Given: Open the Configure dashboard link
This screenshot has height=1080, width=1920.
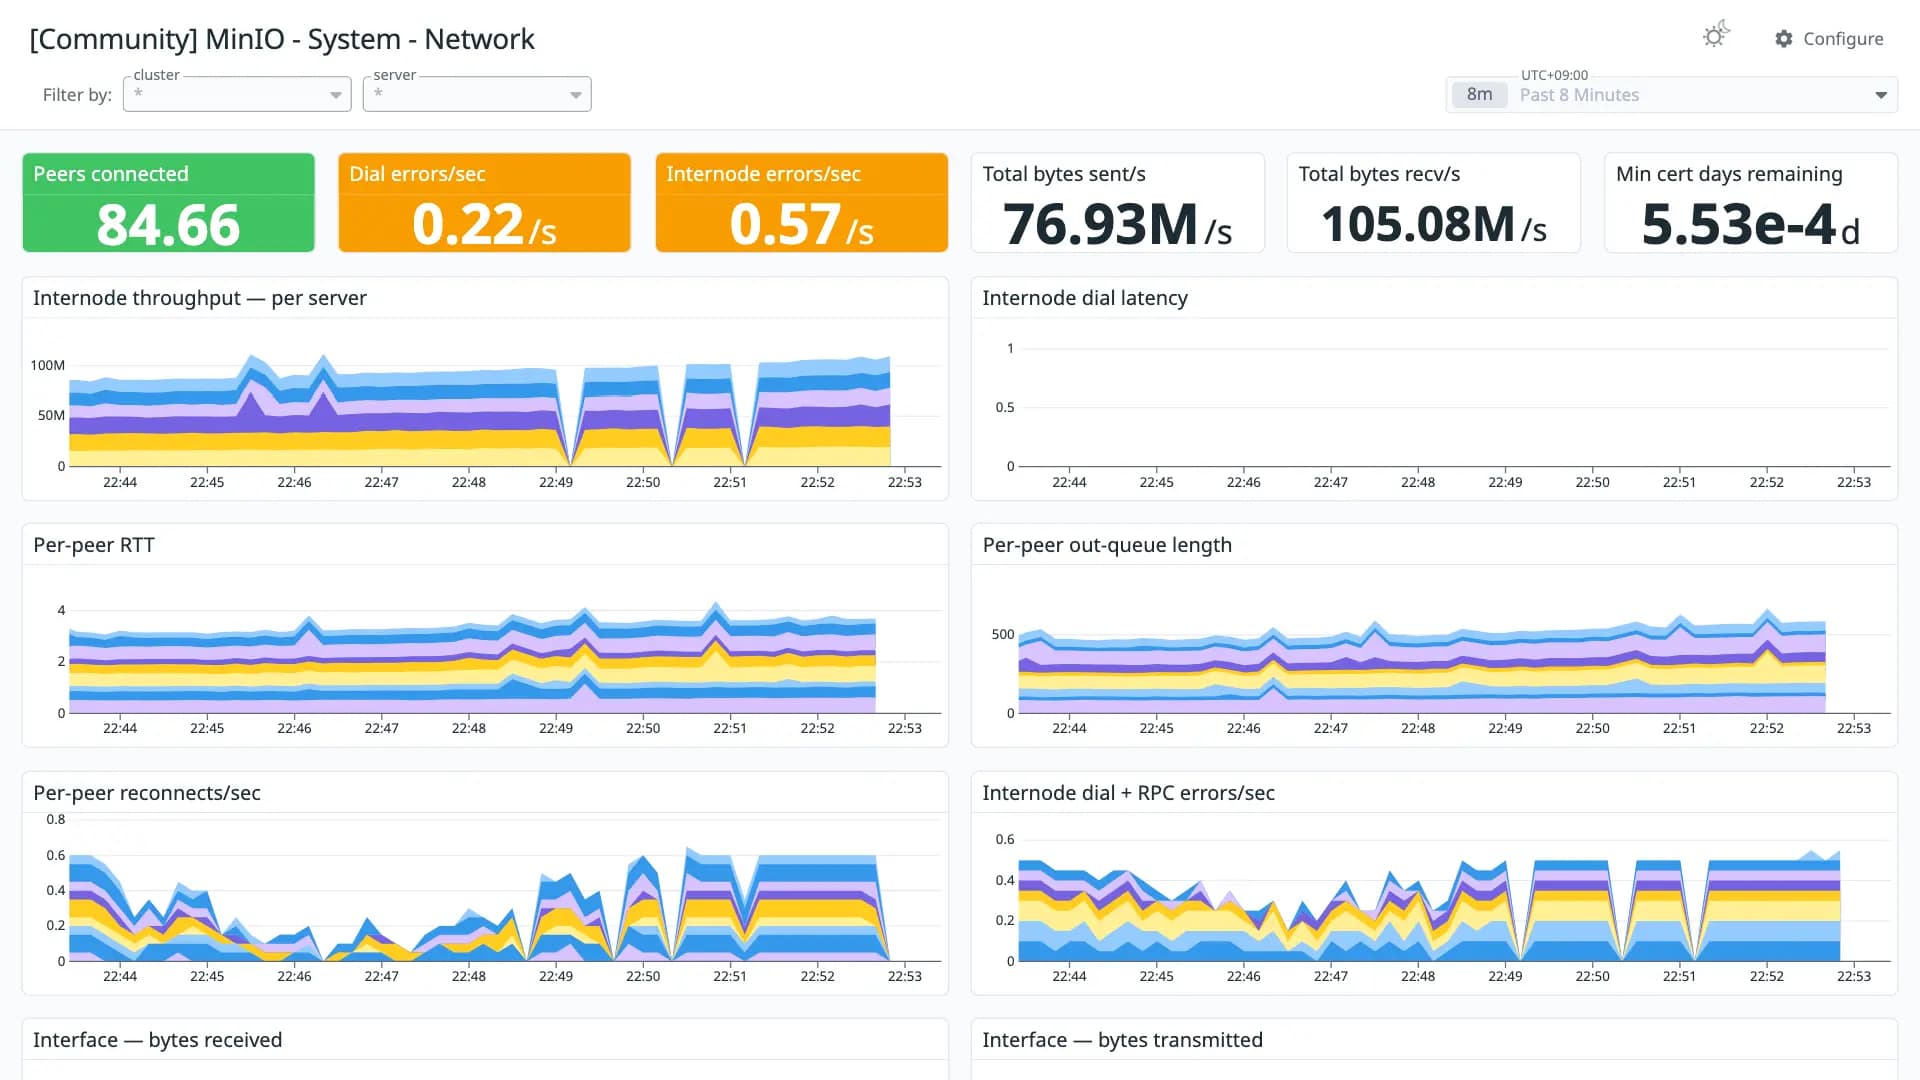Looking at the screenshot, I should click(x=1829, y=39).
